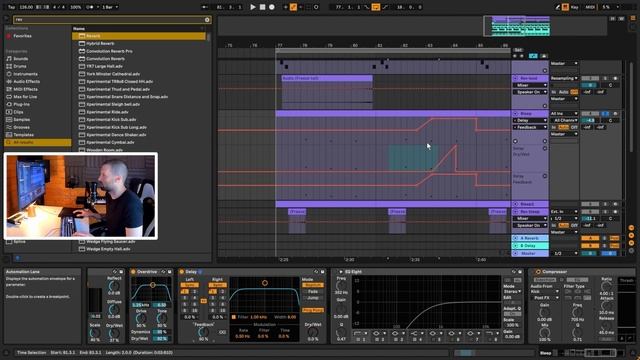Open the Feedback automation parameter chooser

(530, 127)
